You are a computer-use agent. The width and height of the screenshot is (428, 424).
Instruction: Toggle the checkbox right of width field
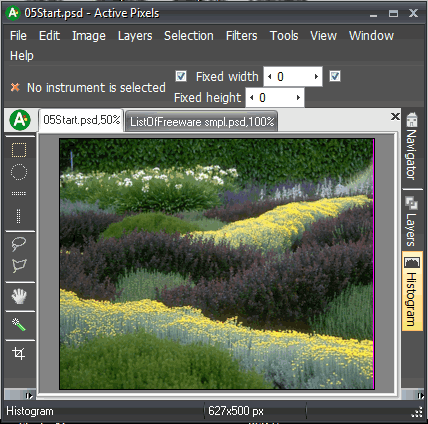[335, 76]
